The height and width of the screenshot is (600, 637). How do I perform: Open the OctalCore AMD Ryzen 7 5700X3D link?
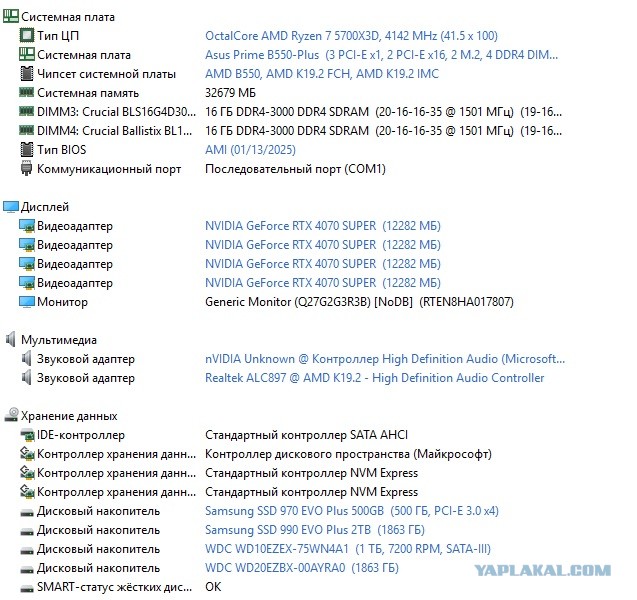351,36
